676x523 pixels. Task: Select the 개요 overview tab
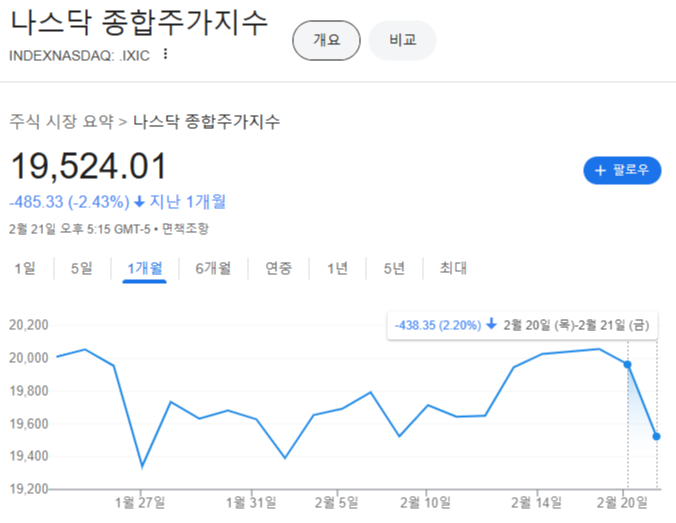coord(326,41)
